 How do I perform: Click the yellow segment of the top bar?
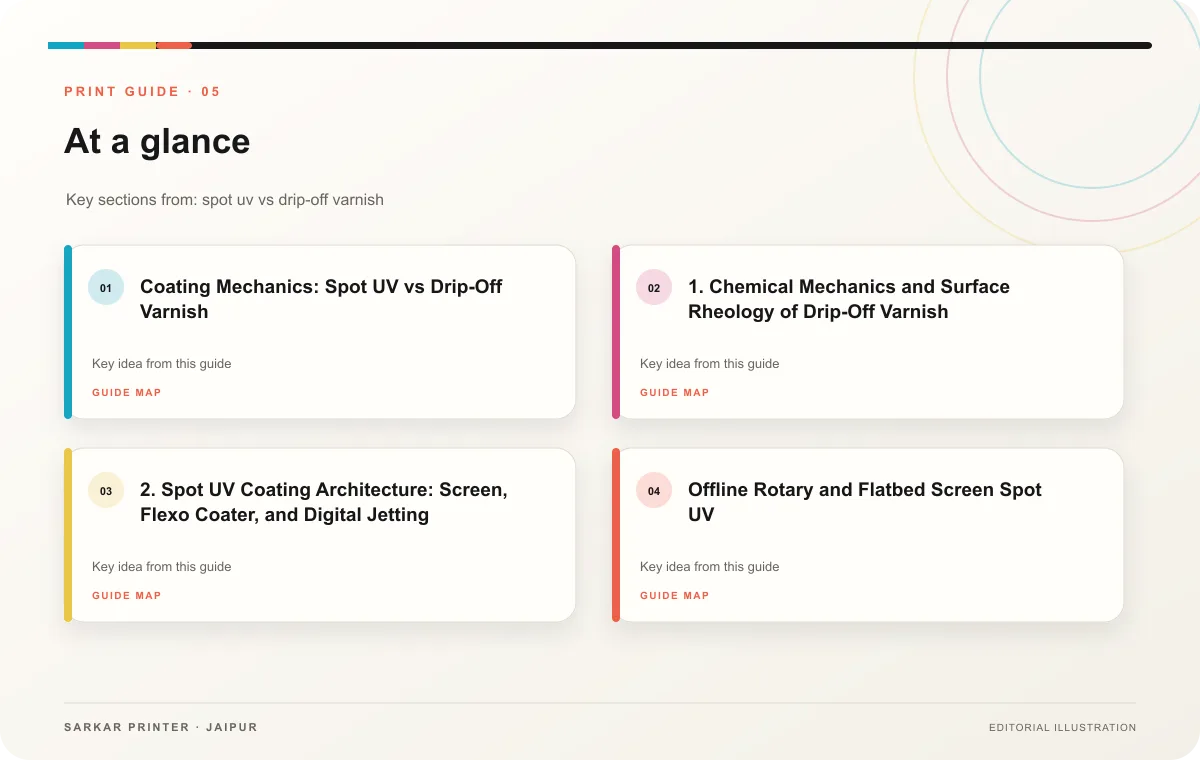click(138, 45)
